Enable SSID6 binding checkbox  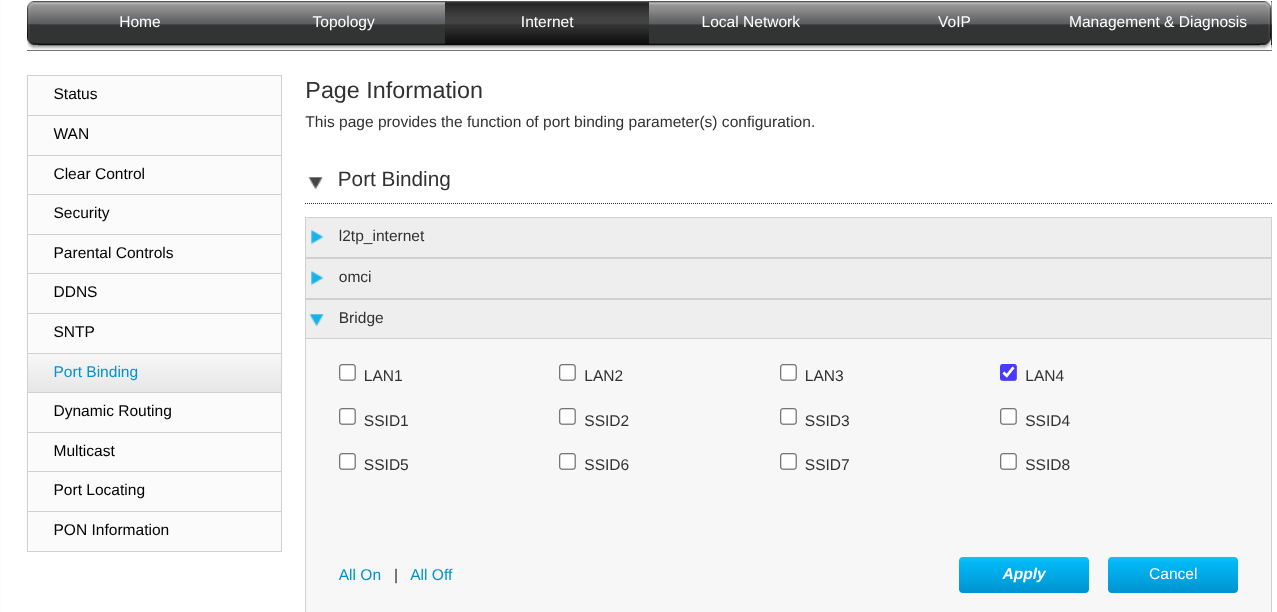[567, 461]
